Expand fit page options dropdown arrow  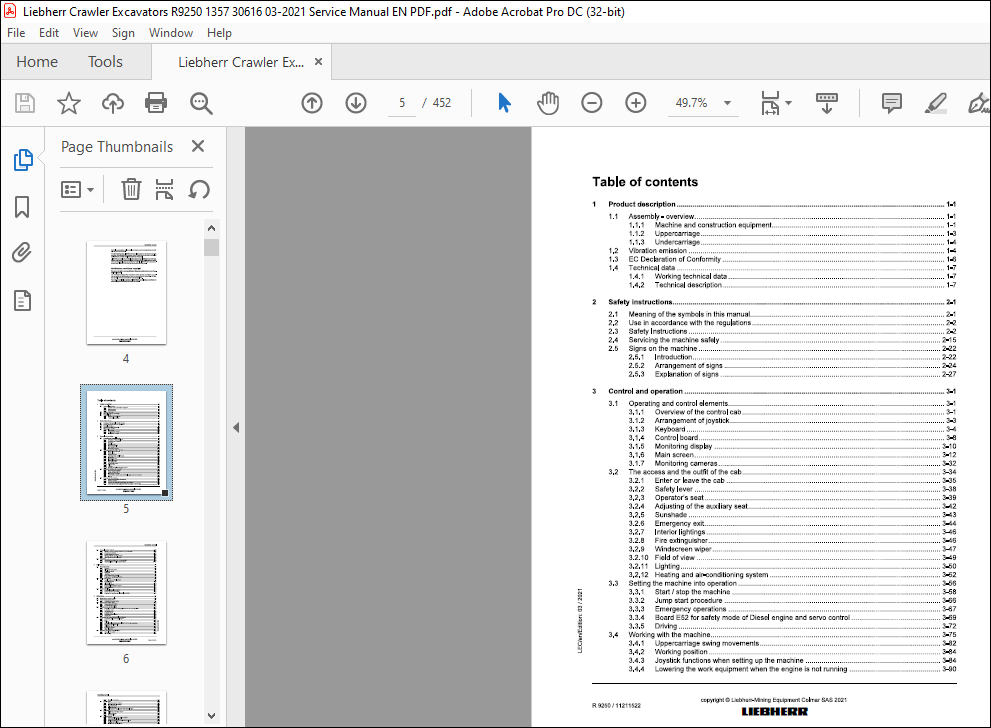pos(788,102)
